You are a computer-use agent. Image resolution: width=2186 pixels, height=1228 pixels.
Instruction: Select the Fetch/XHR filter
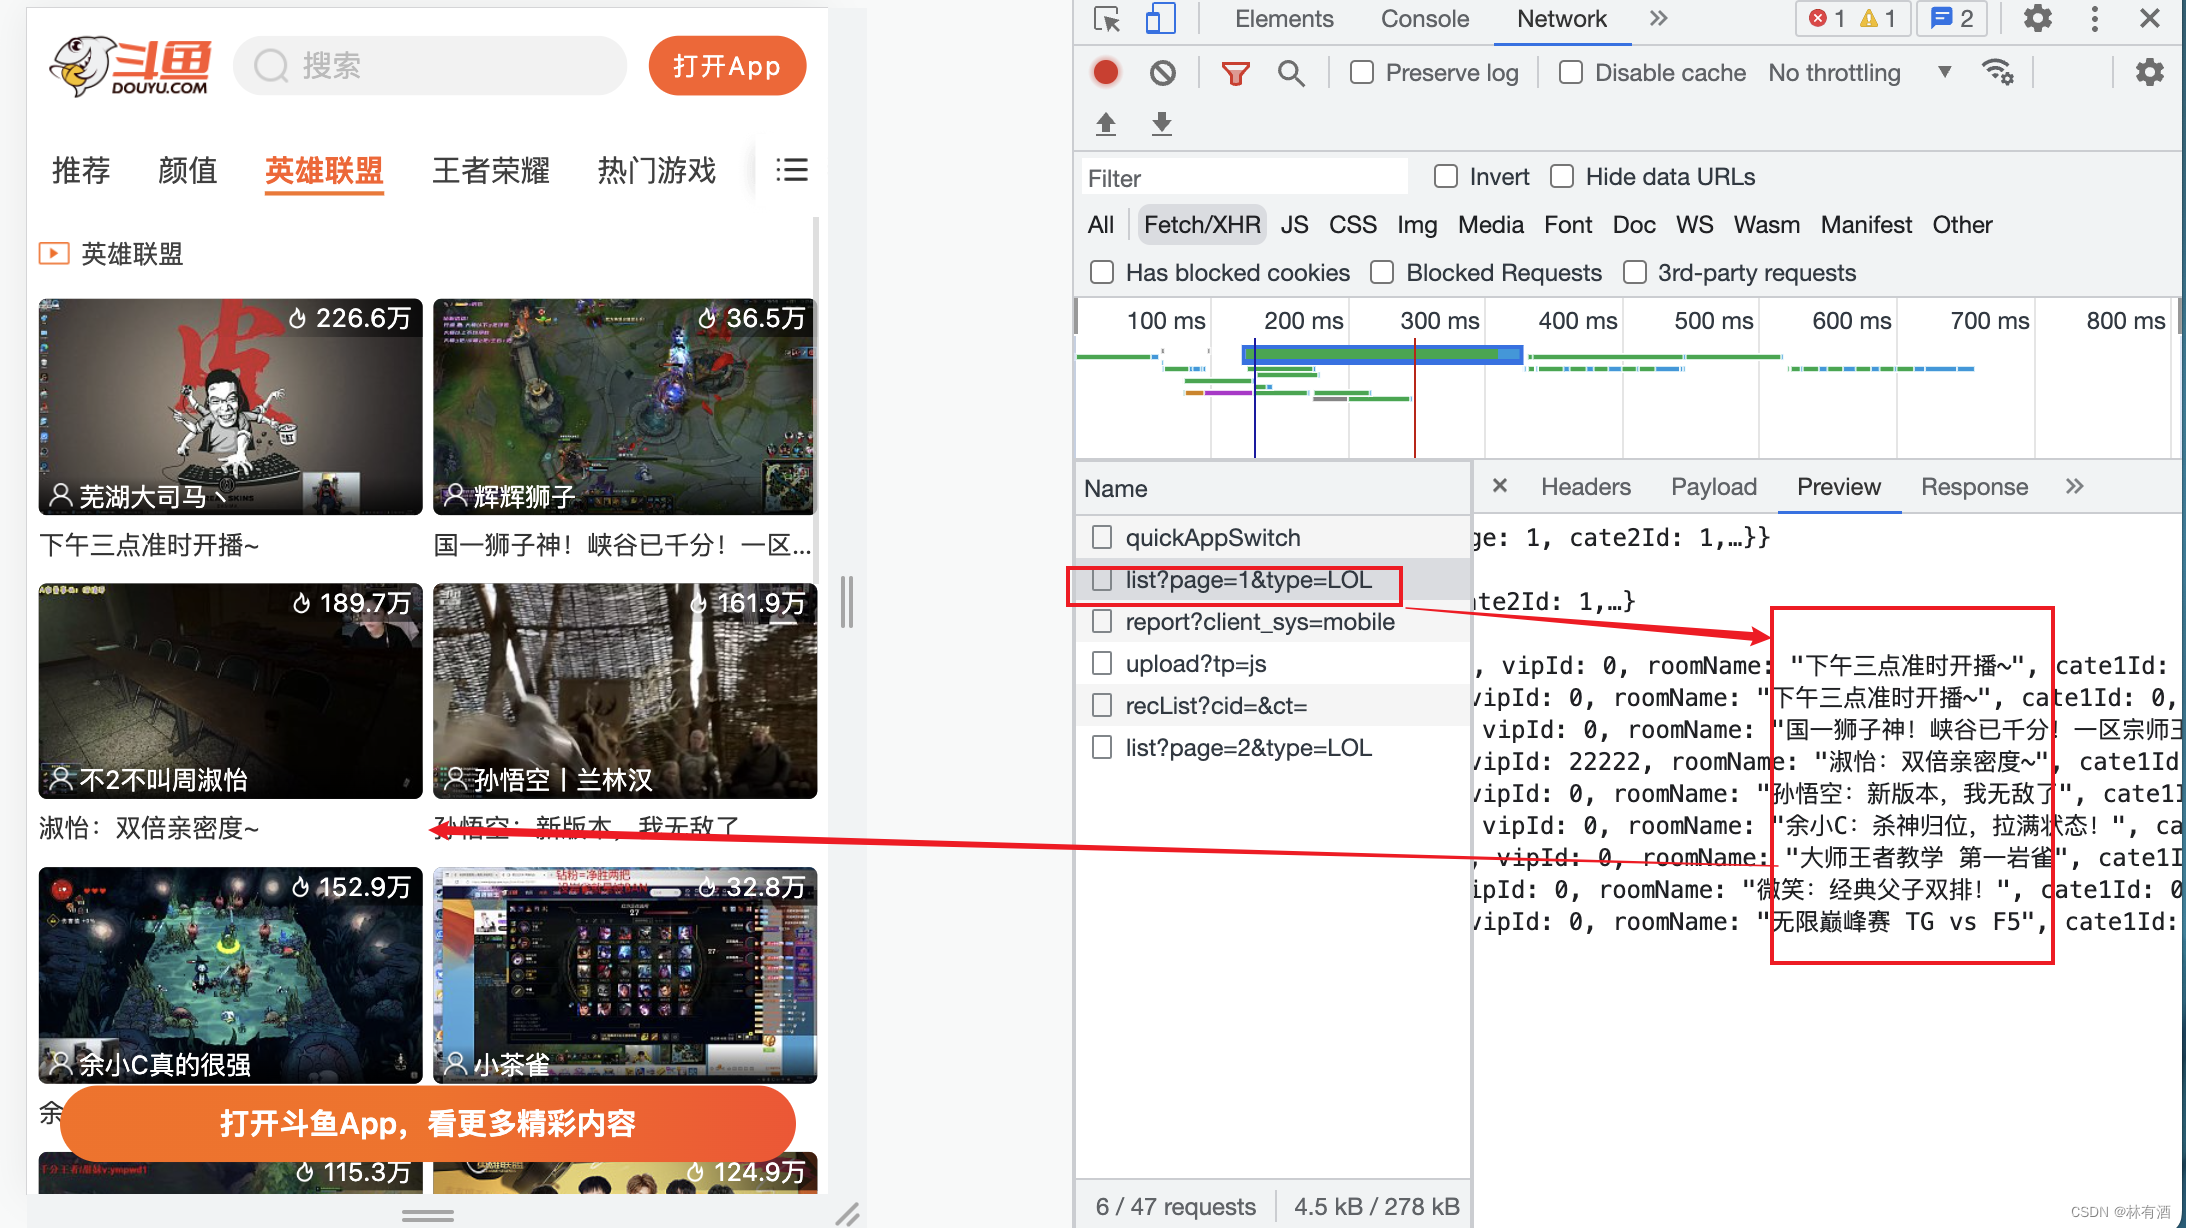click(x=1202, y=225)
